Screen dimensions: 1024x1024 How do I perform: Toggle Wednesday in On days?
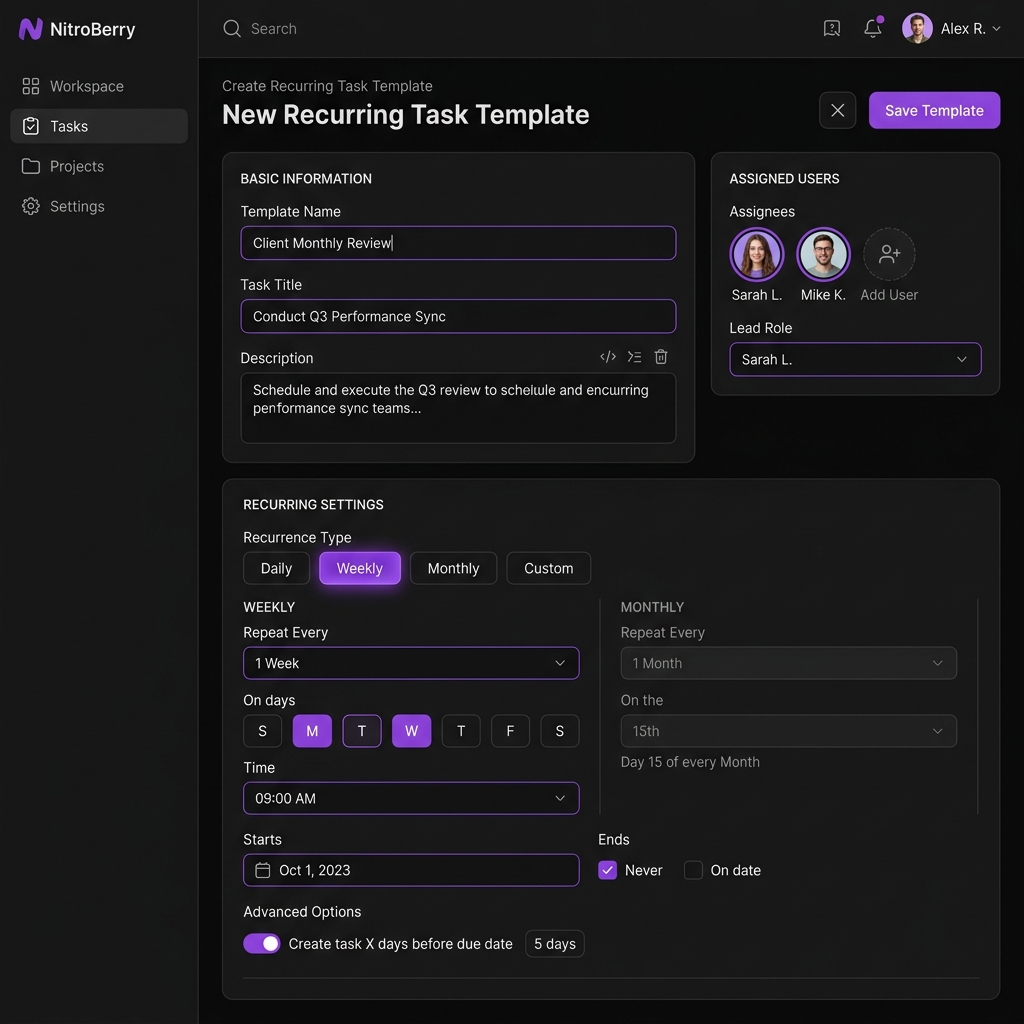click(x=411, y=731)
